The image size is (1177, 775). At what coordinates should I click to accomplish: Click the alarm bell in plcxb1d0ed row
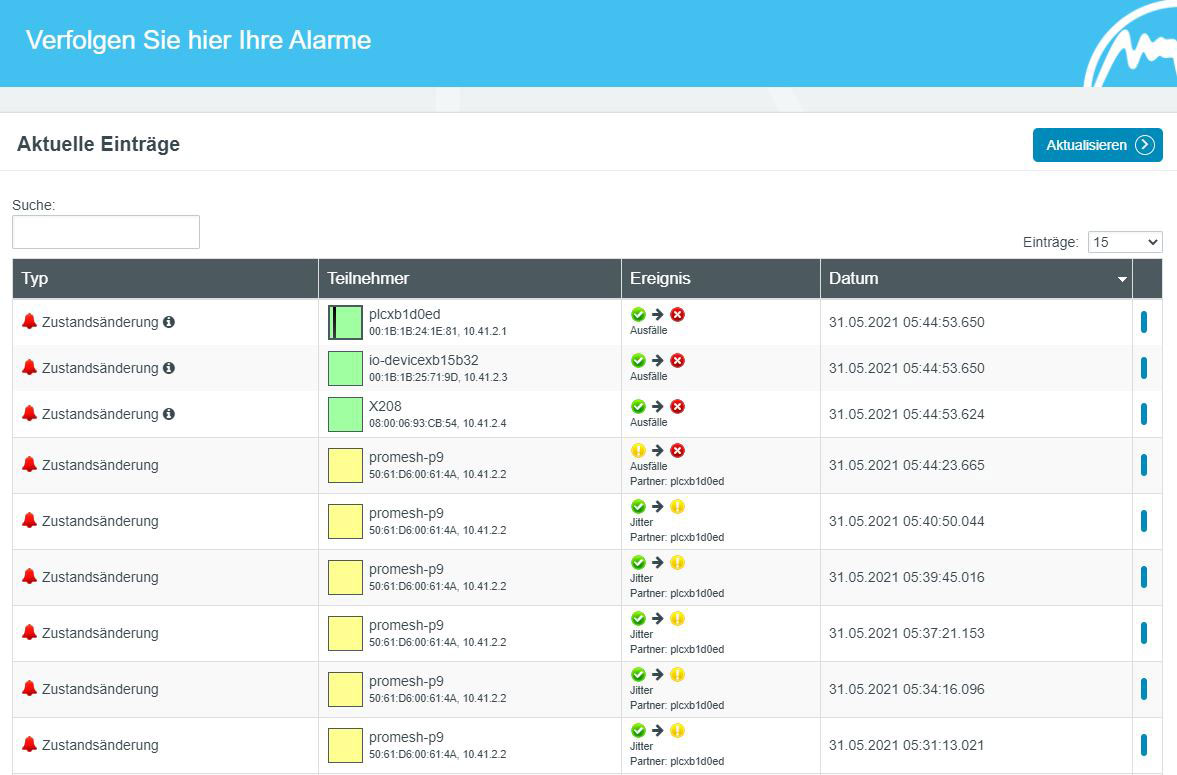[29, 322]
